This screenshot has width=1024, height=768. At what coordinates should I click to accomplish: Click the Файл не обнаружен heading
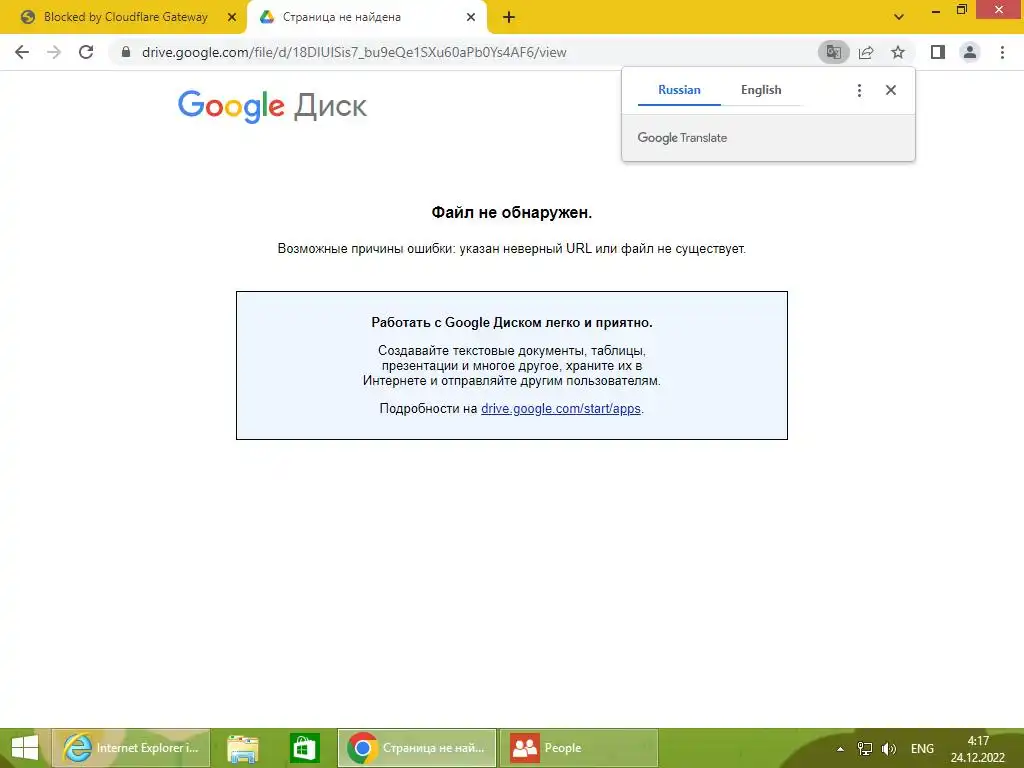(511, 212)
